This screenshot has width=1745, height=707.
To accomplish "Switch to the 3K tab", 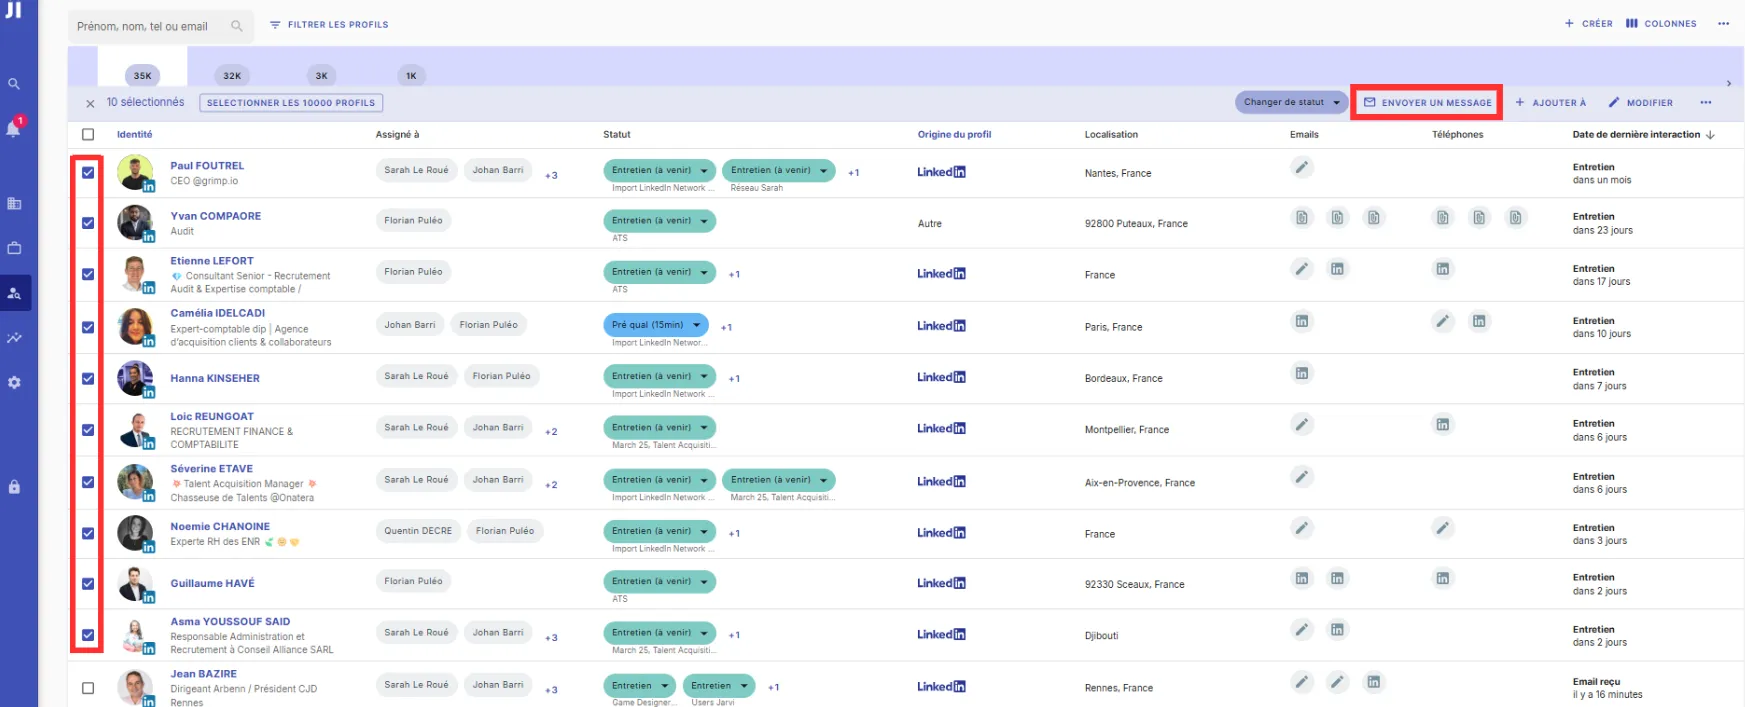I will point(321,75).
